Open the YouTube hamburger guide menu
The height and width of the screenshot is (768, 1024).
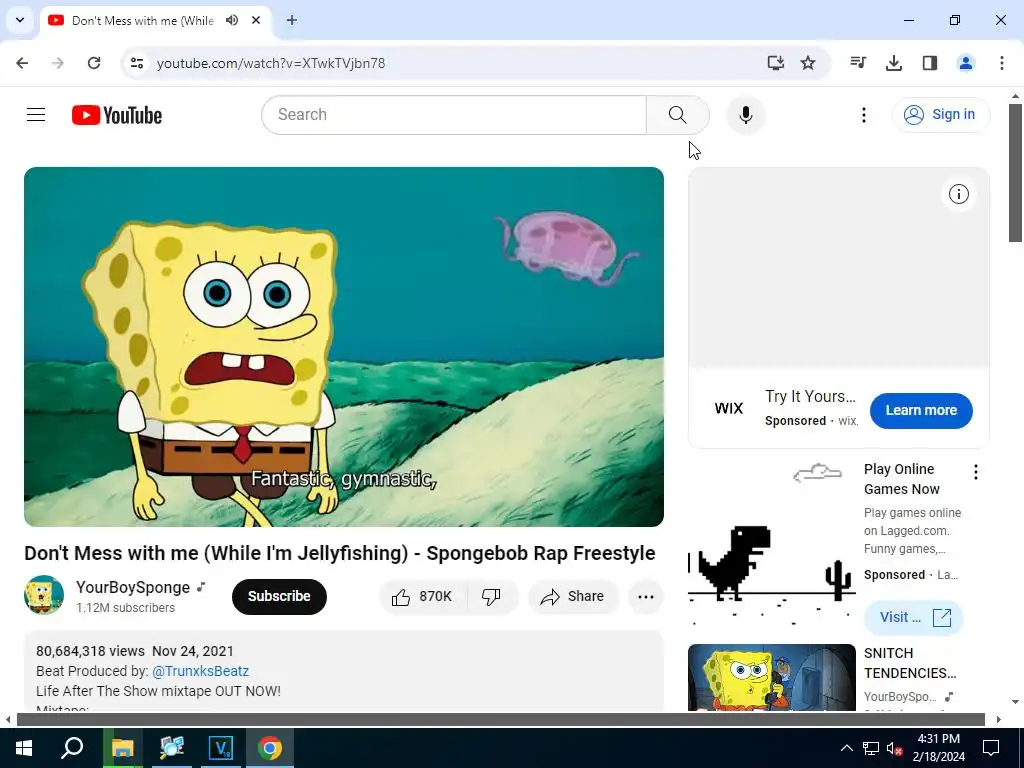point(36,115)
